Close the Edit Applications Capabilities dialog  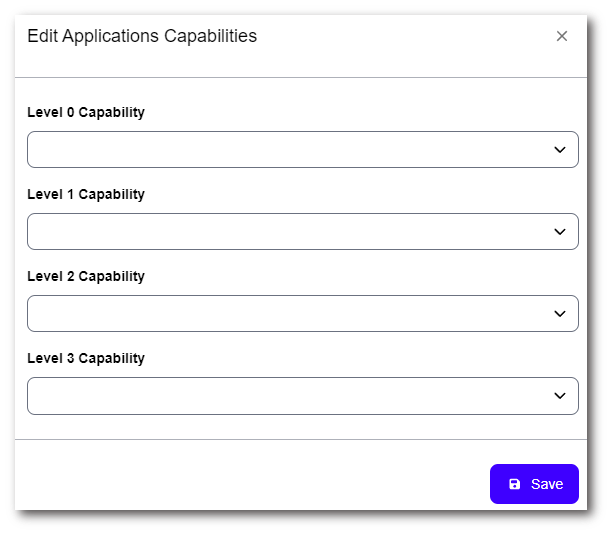(562, 36)
